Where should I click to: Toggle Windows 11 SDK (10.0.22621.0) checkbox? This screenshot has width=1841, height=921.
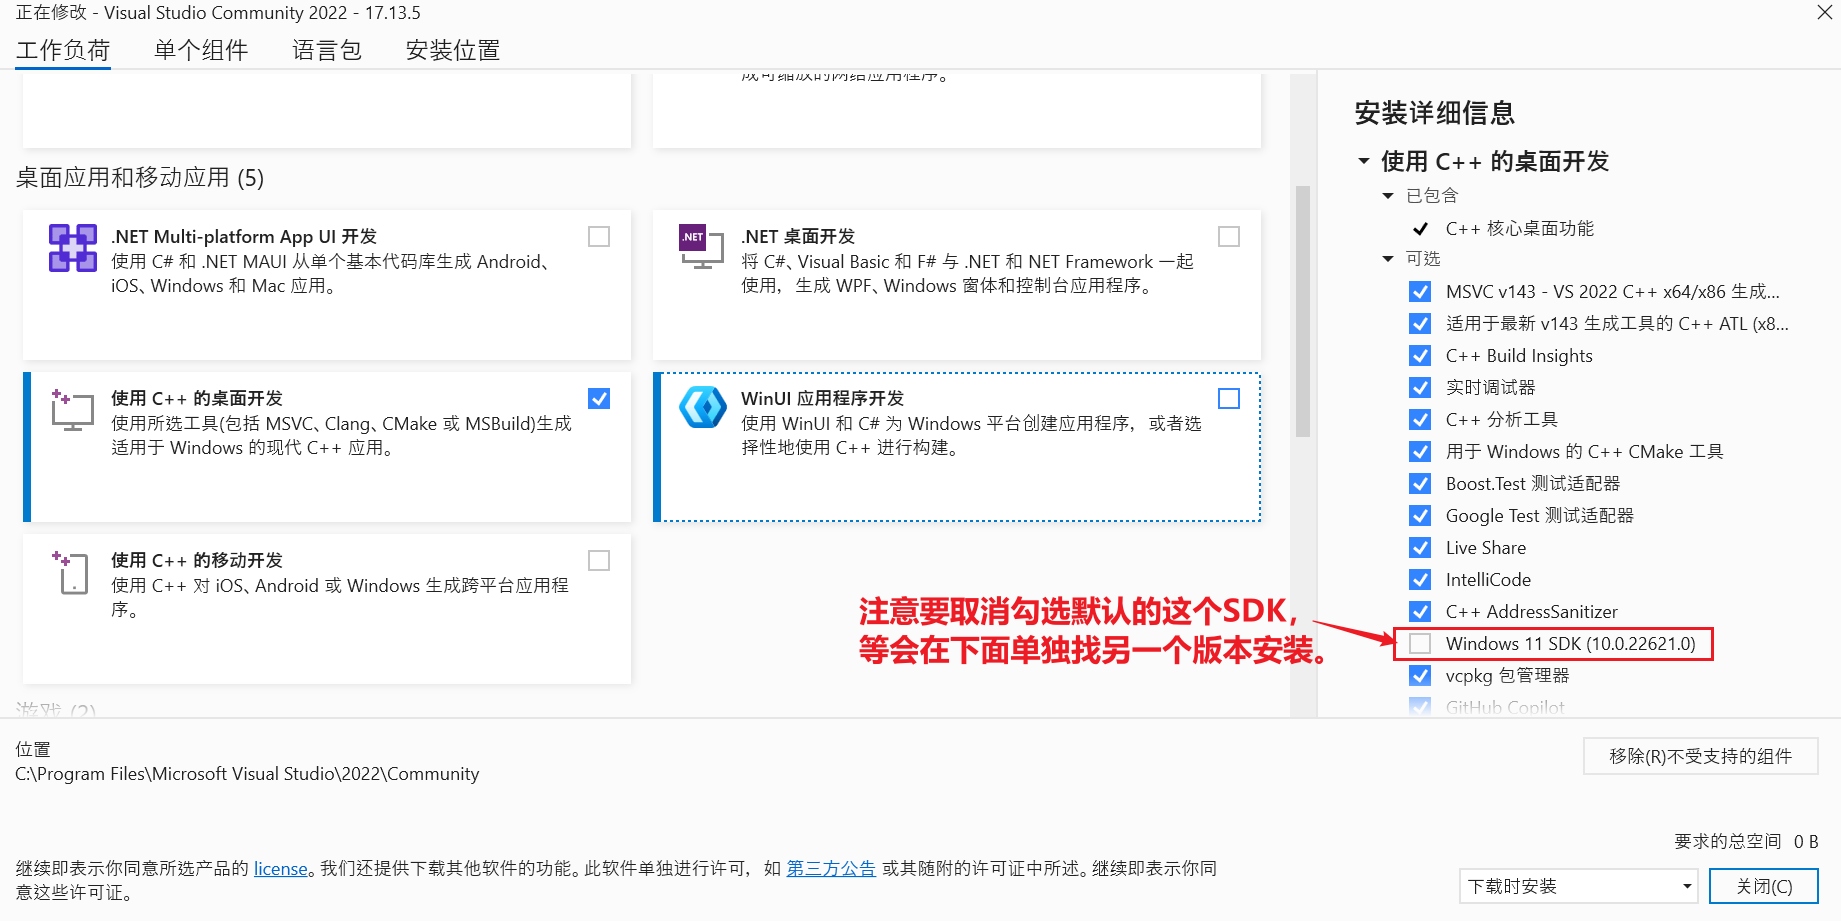pyautogui.click(x=1420, y=644)
